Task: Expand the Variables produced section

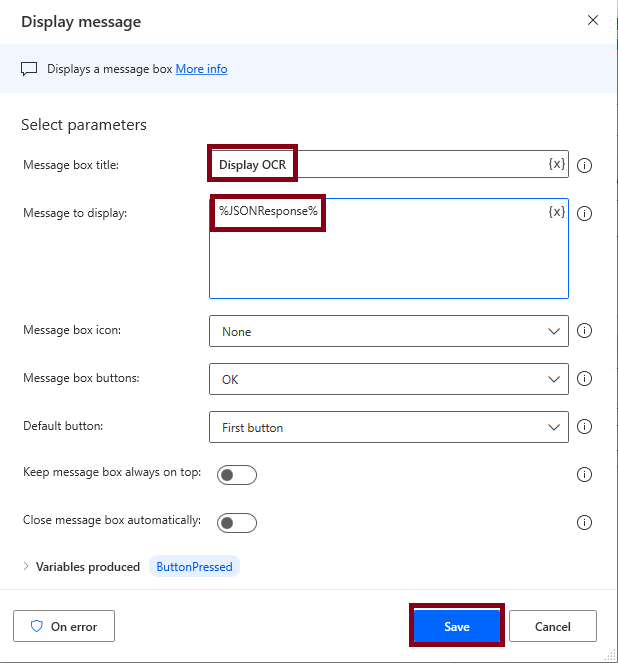Action: pyautogui.click(x=27, y=567)
